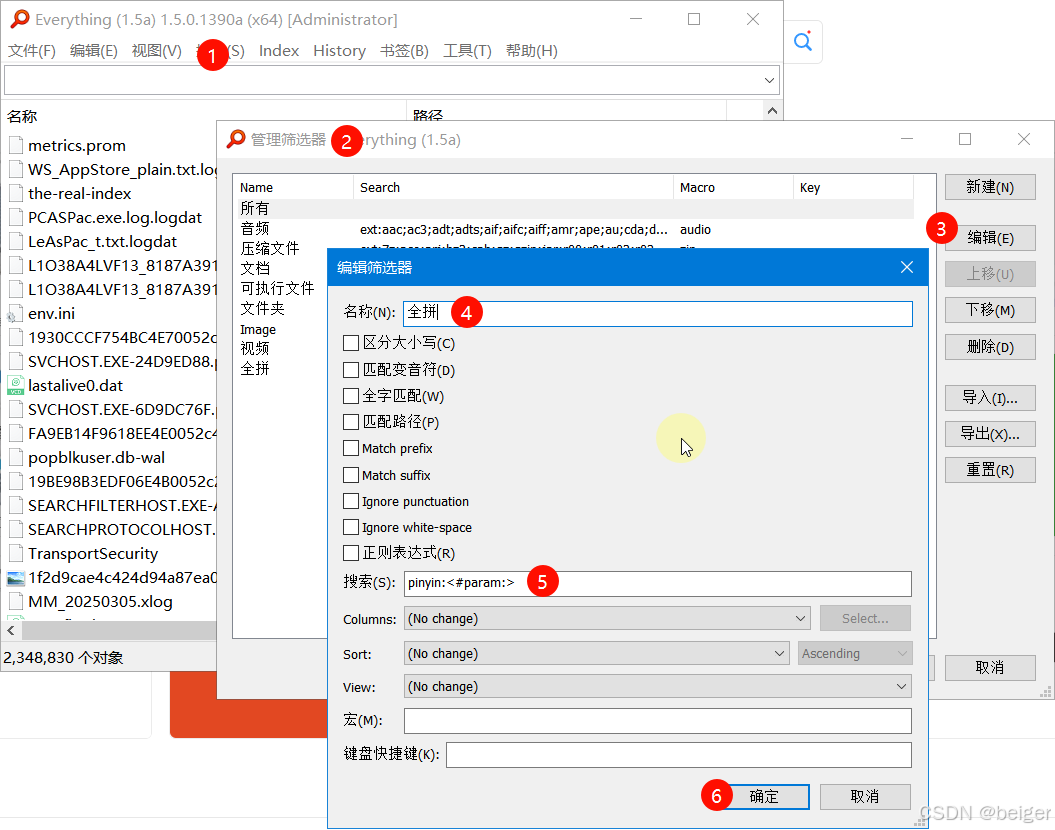Click the 宏(M) input field

[657, 720]
